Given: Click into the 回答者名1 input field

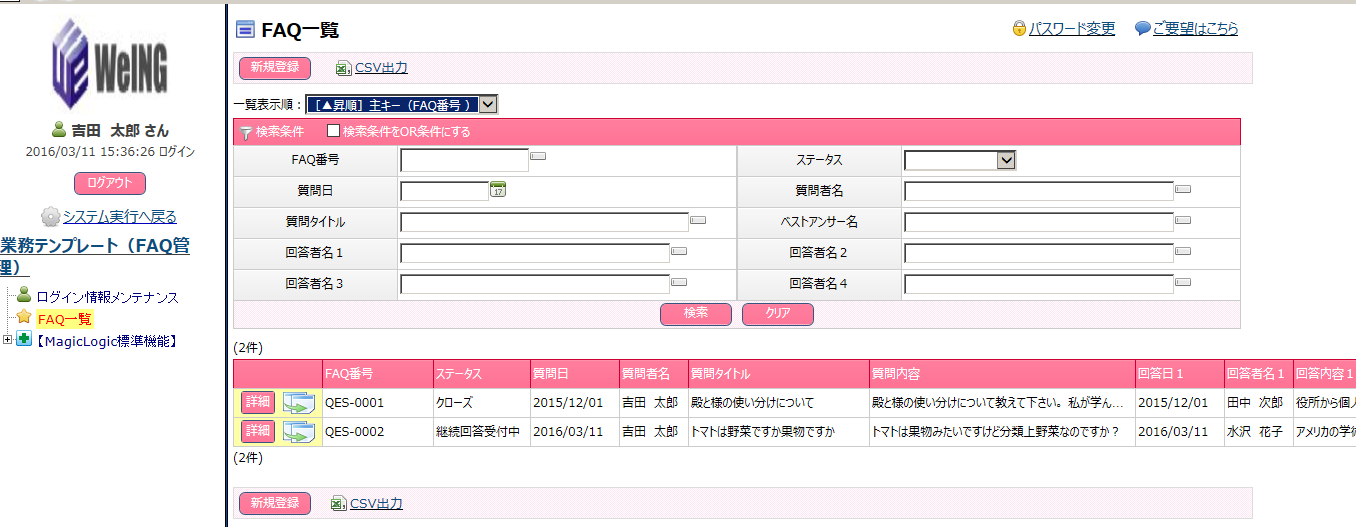Looking at the screenshot, I should [x=534, y=253].
